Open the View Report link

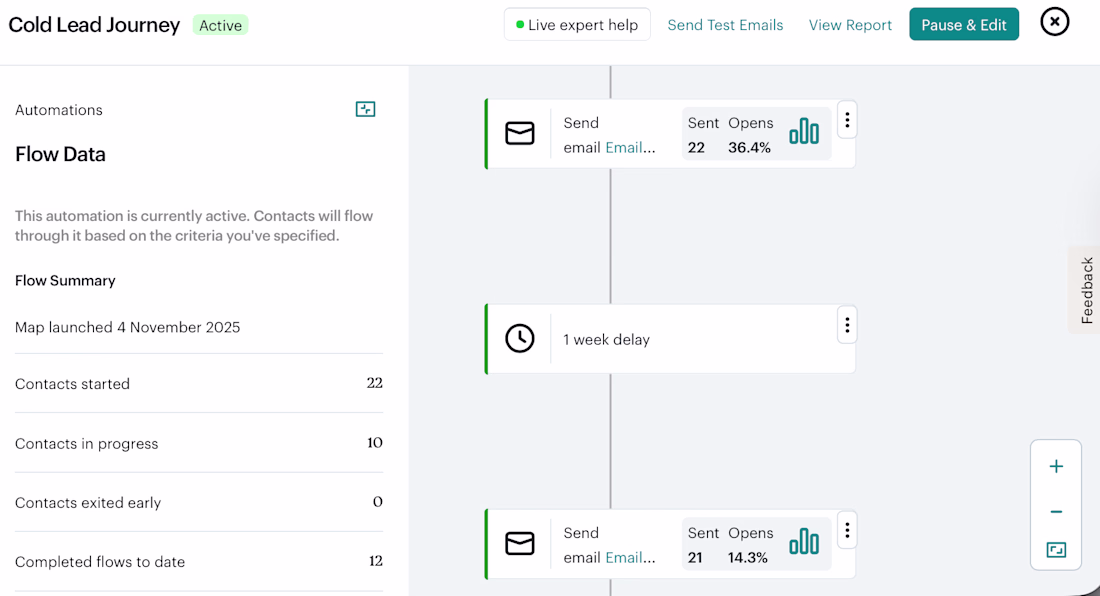tap(850, 25)
